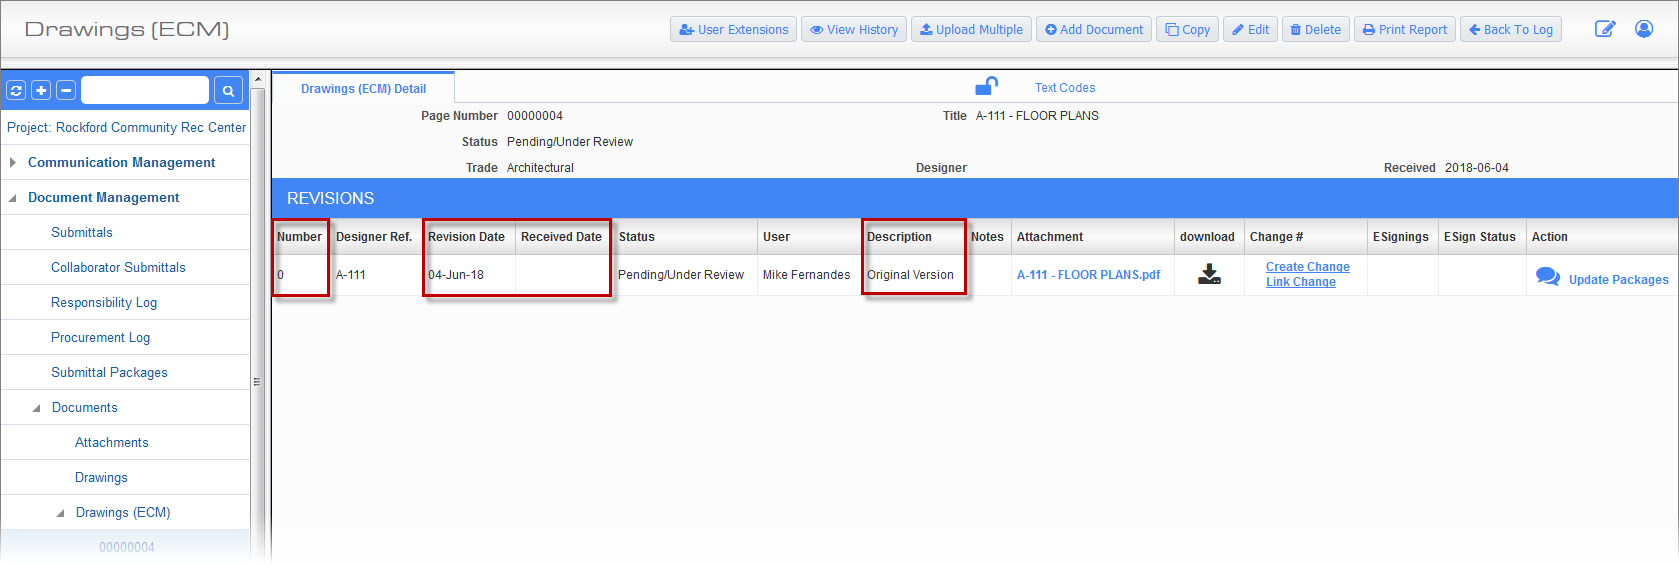Image resolution: width=1679 pixels, height=564 pixels.
Task: Open A-111 - FLOOR PLANS.pdf attachment
Action: (1088, 275)
